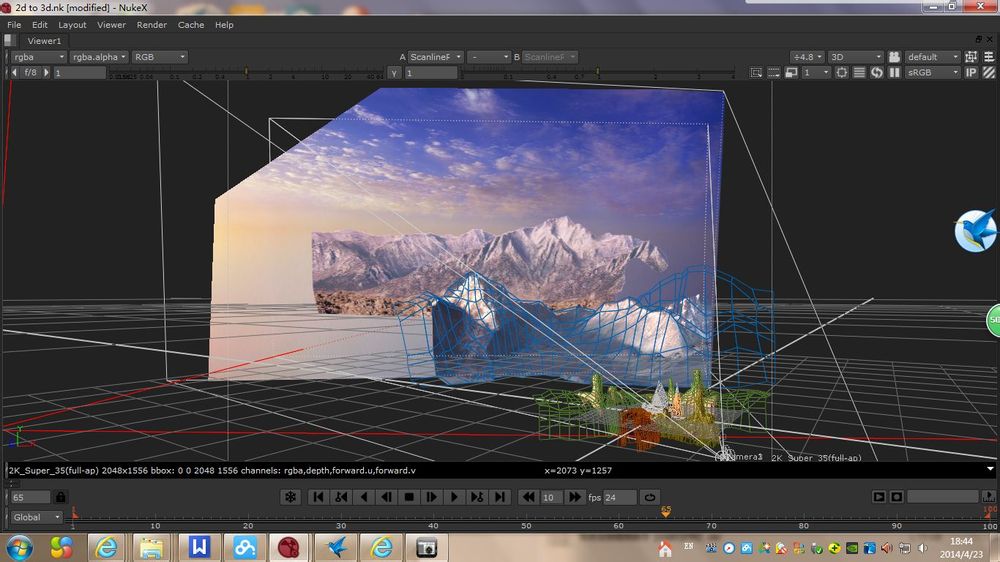Open the rgba channel set dropdown

pyautogui.click(x=38, y=57)
